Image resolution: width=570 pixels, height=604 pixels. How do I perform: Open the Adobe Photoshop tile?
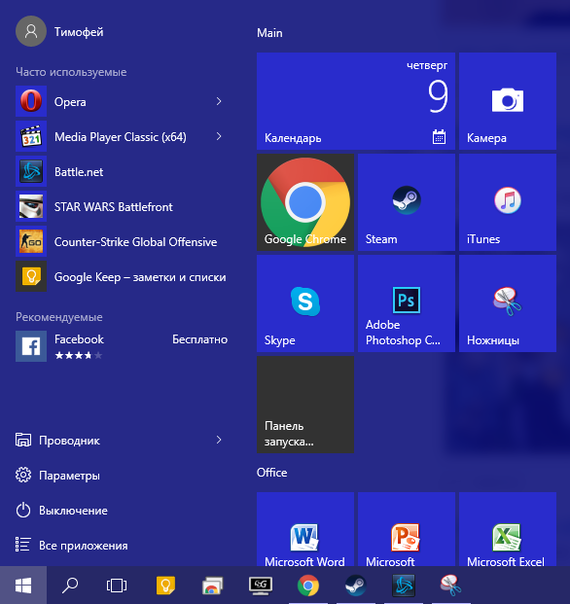[x=406, y=304]
